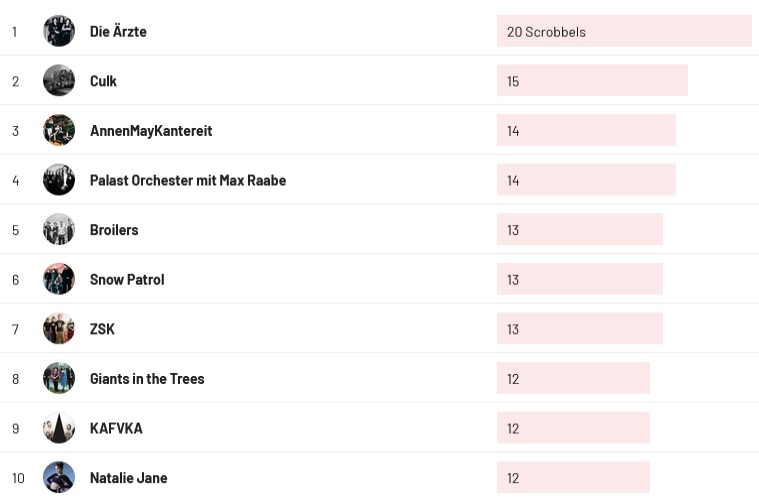Go to the Culk artist page
Image resolution: width=759 pixels, height=499 pixels.
coord(103,81)
